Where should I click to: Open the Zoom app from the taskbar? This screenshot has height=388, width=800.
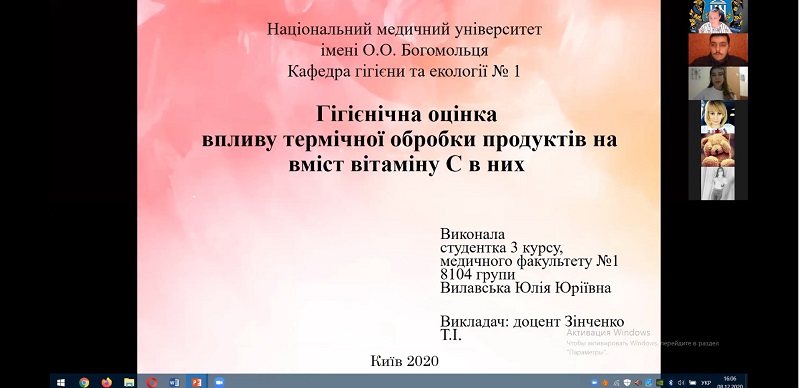[x=219, y=382]
